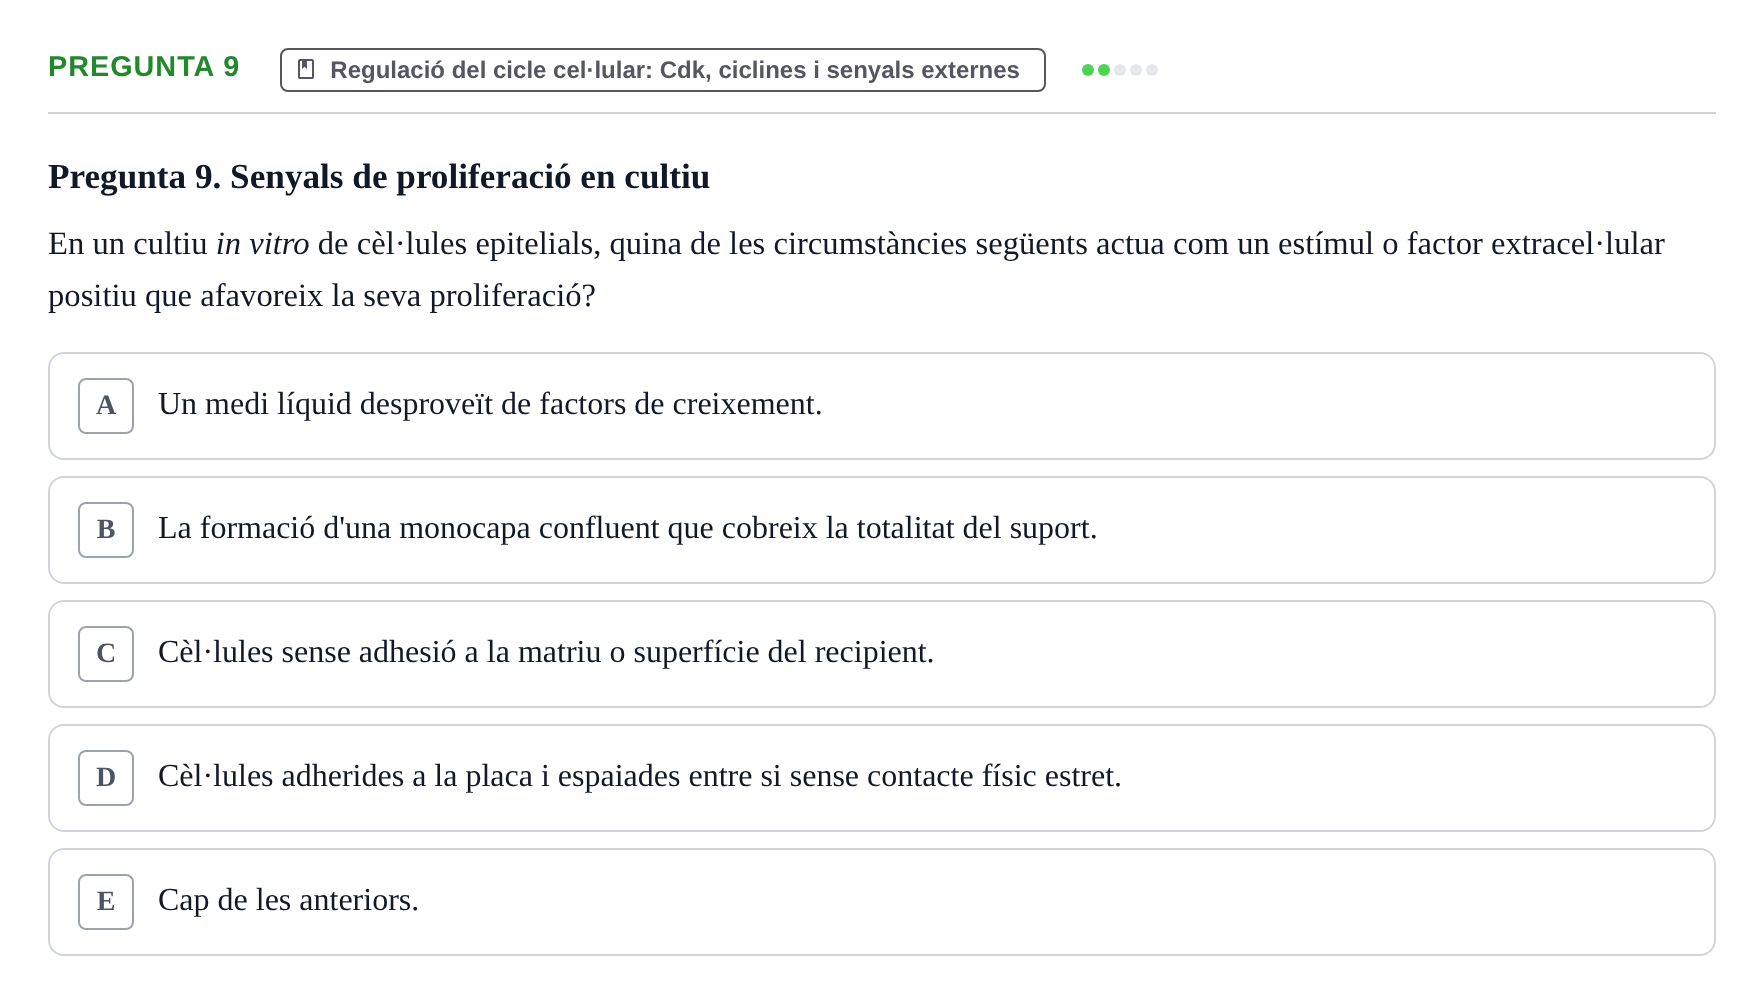Choose 'Cèl·lules adherides a la placa' answer
Screen dimensions: 1764x1006
[882, 778]
